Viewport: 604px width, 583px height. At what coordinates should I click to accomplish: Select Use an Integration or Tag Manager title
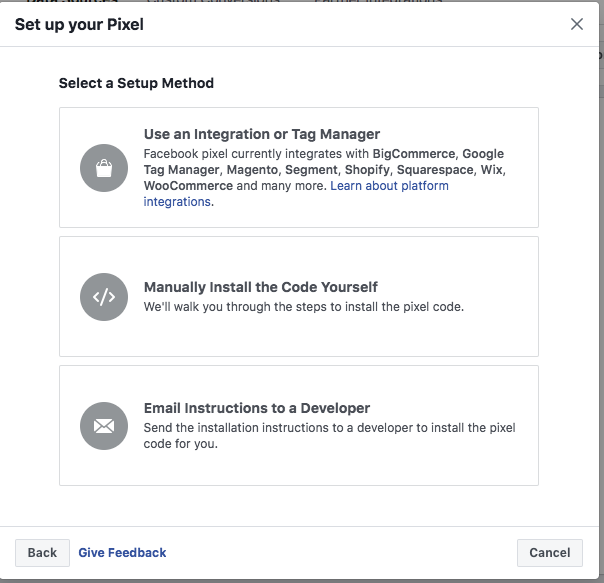tap(262, 134)
